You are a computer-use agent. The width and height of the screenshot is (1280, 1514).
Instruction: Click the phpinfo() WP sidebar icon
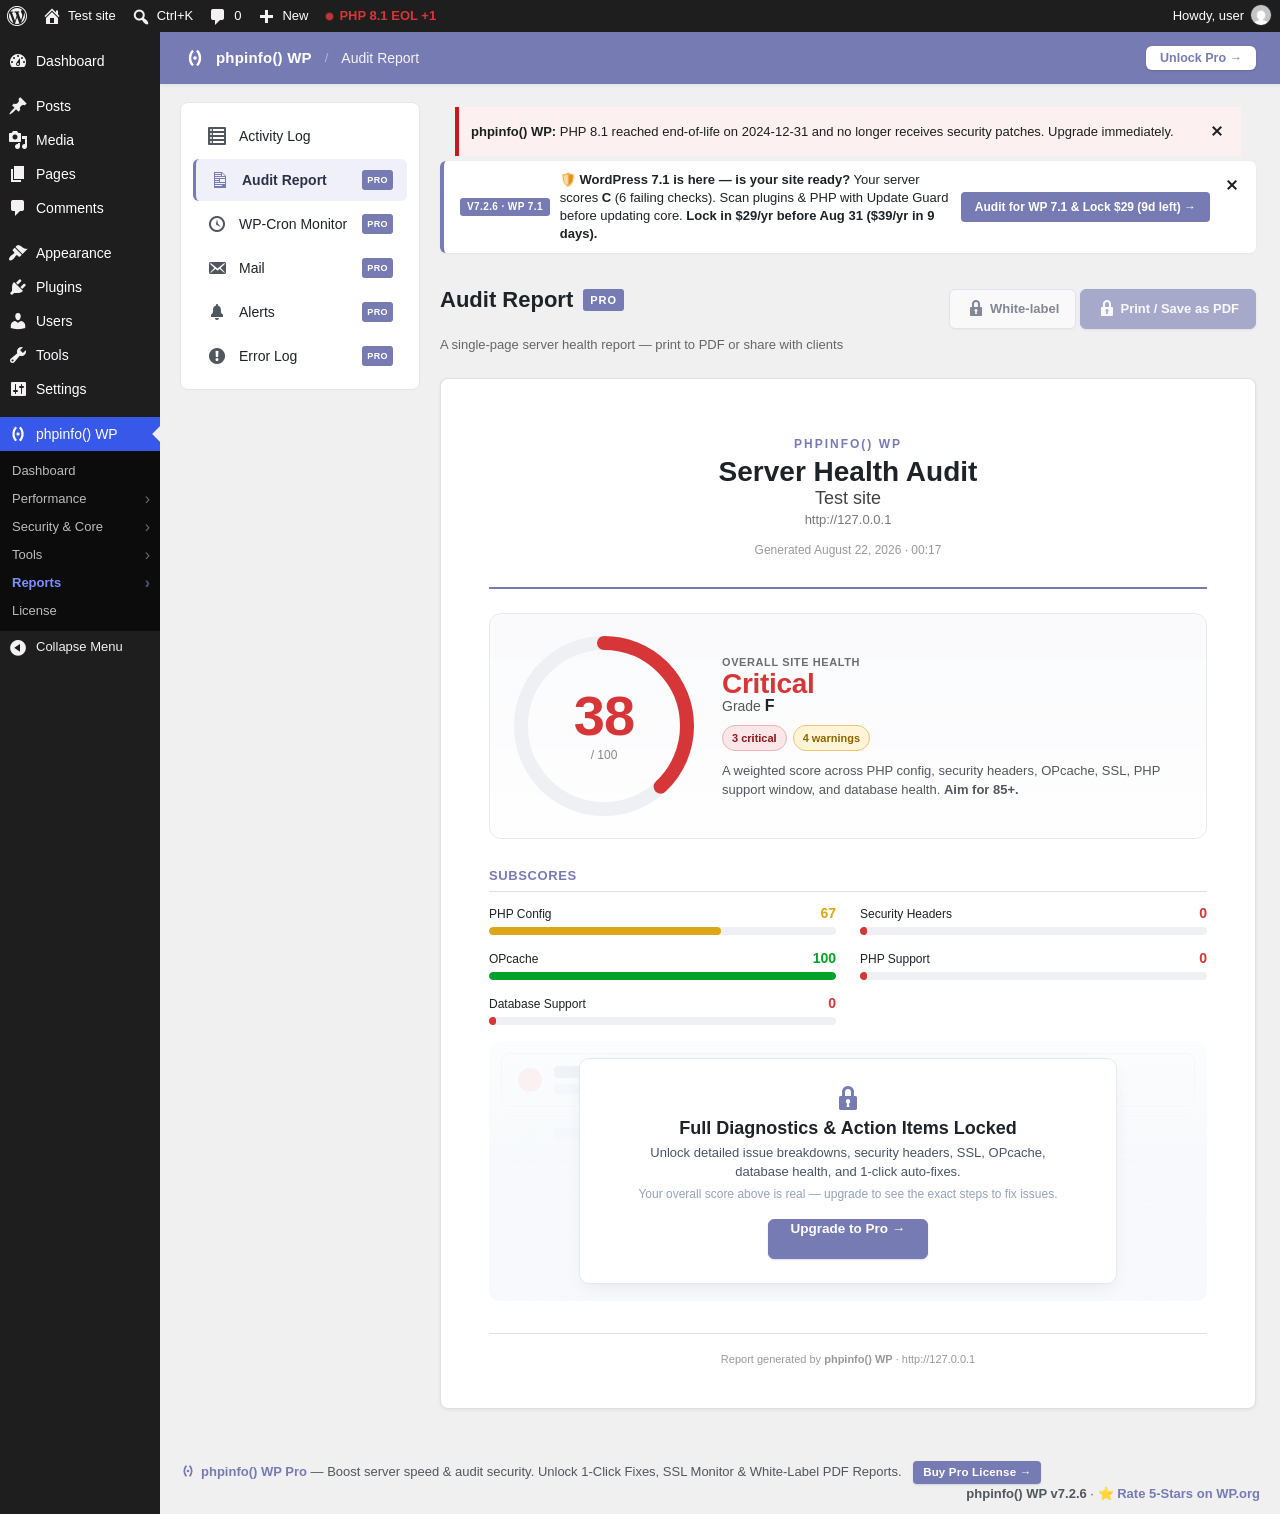[18, 434]
